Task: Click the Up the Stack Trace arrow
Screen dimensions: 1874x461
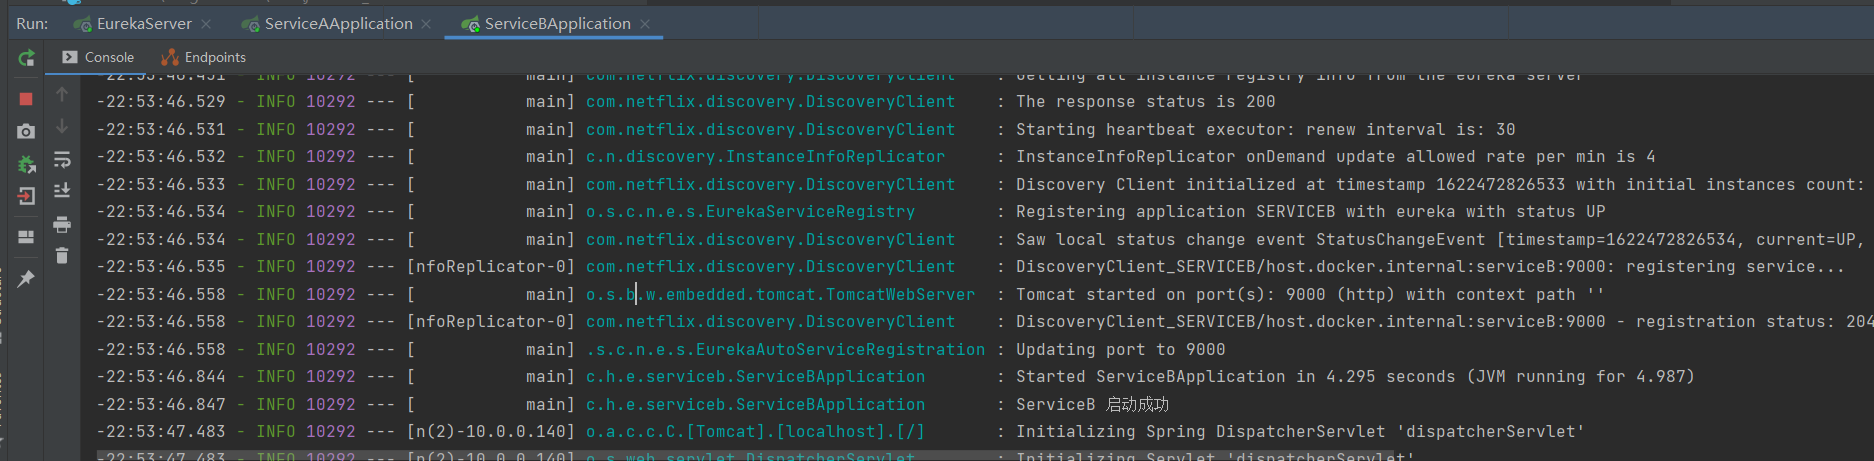Action: pyautogui.click(x=62, y=94)
